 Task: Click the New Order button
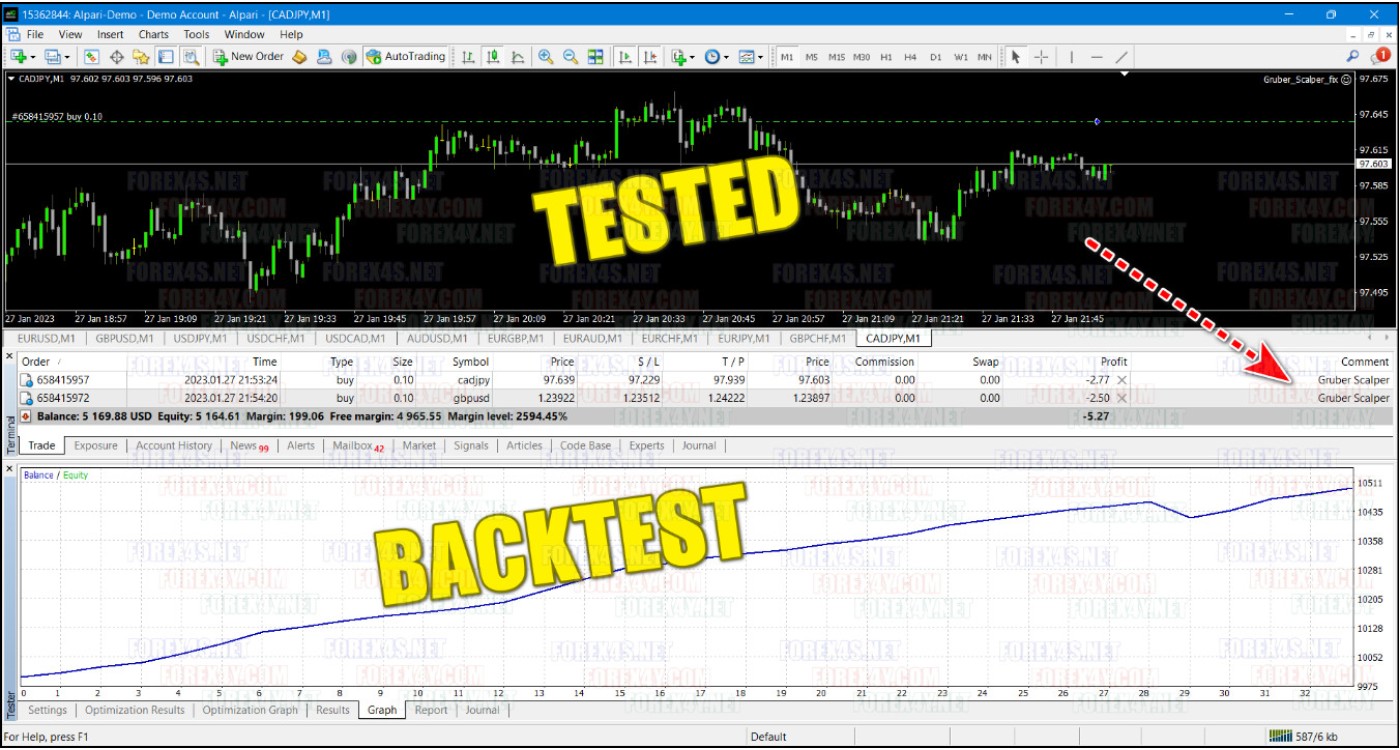(x=248, y=57)
